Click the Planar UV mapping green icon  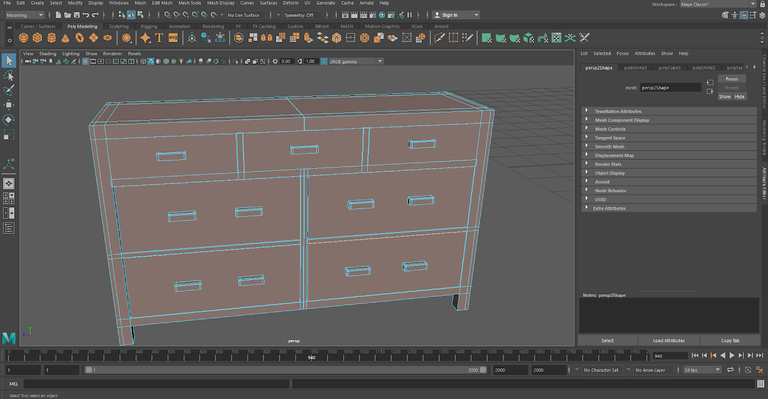(x=486, y=38)
